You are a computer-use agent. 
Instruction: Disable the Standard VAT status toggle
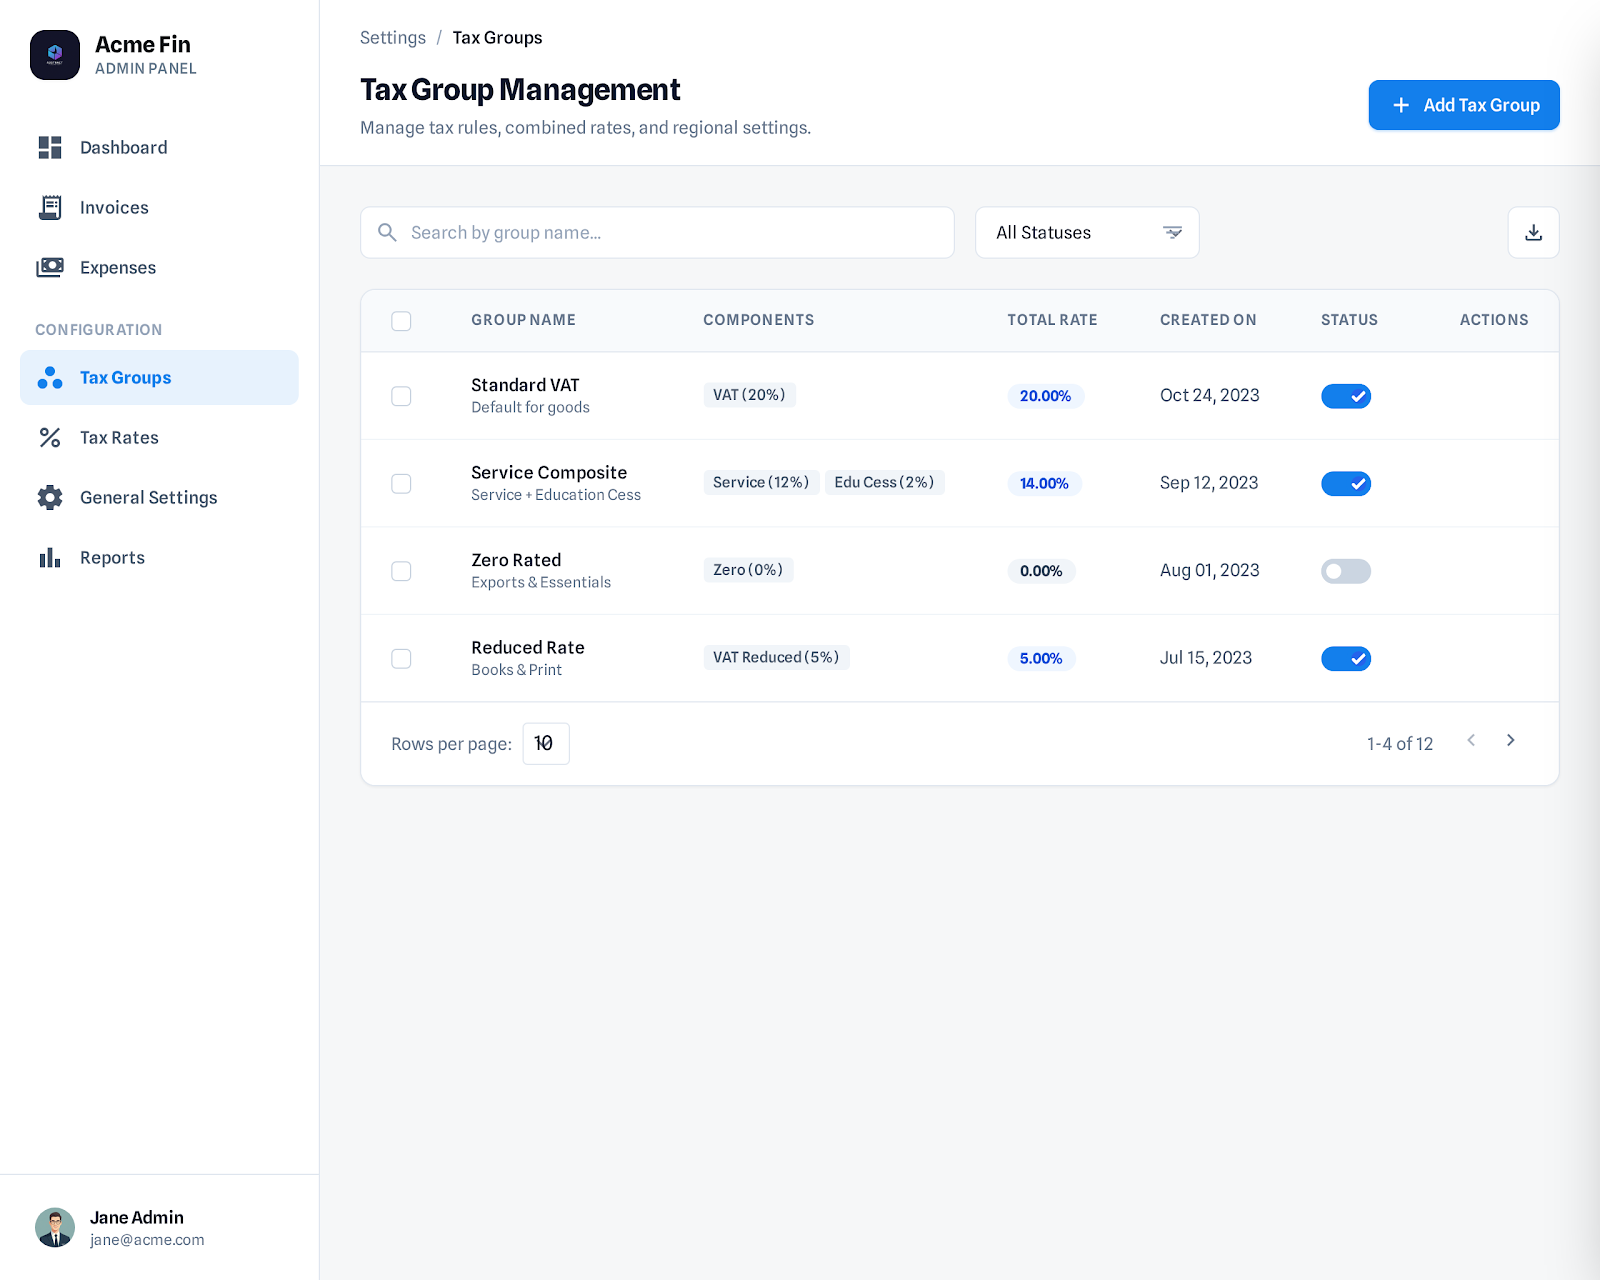[x=1345, y=396]
